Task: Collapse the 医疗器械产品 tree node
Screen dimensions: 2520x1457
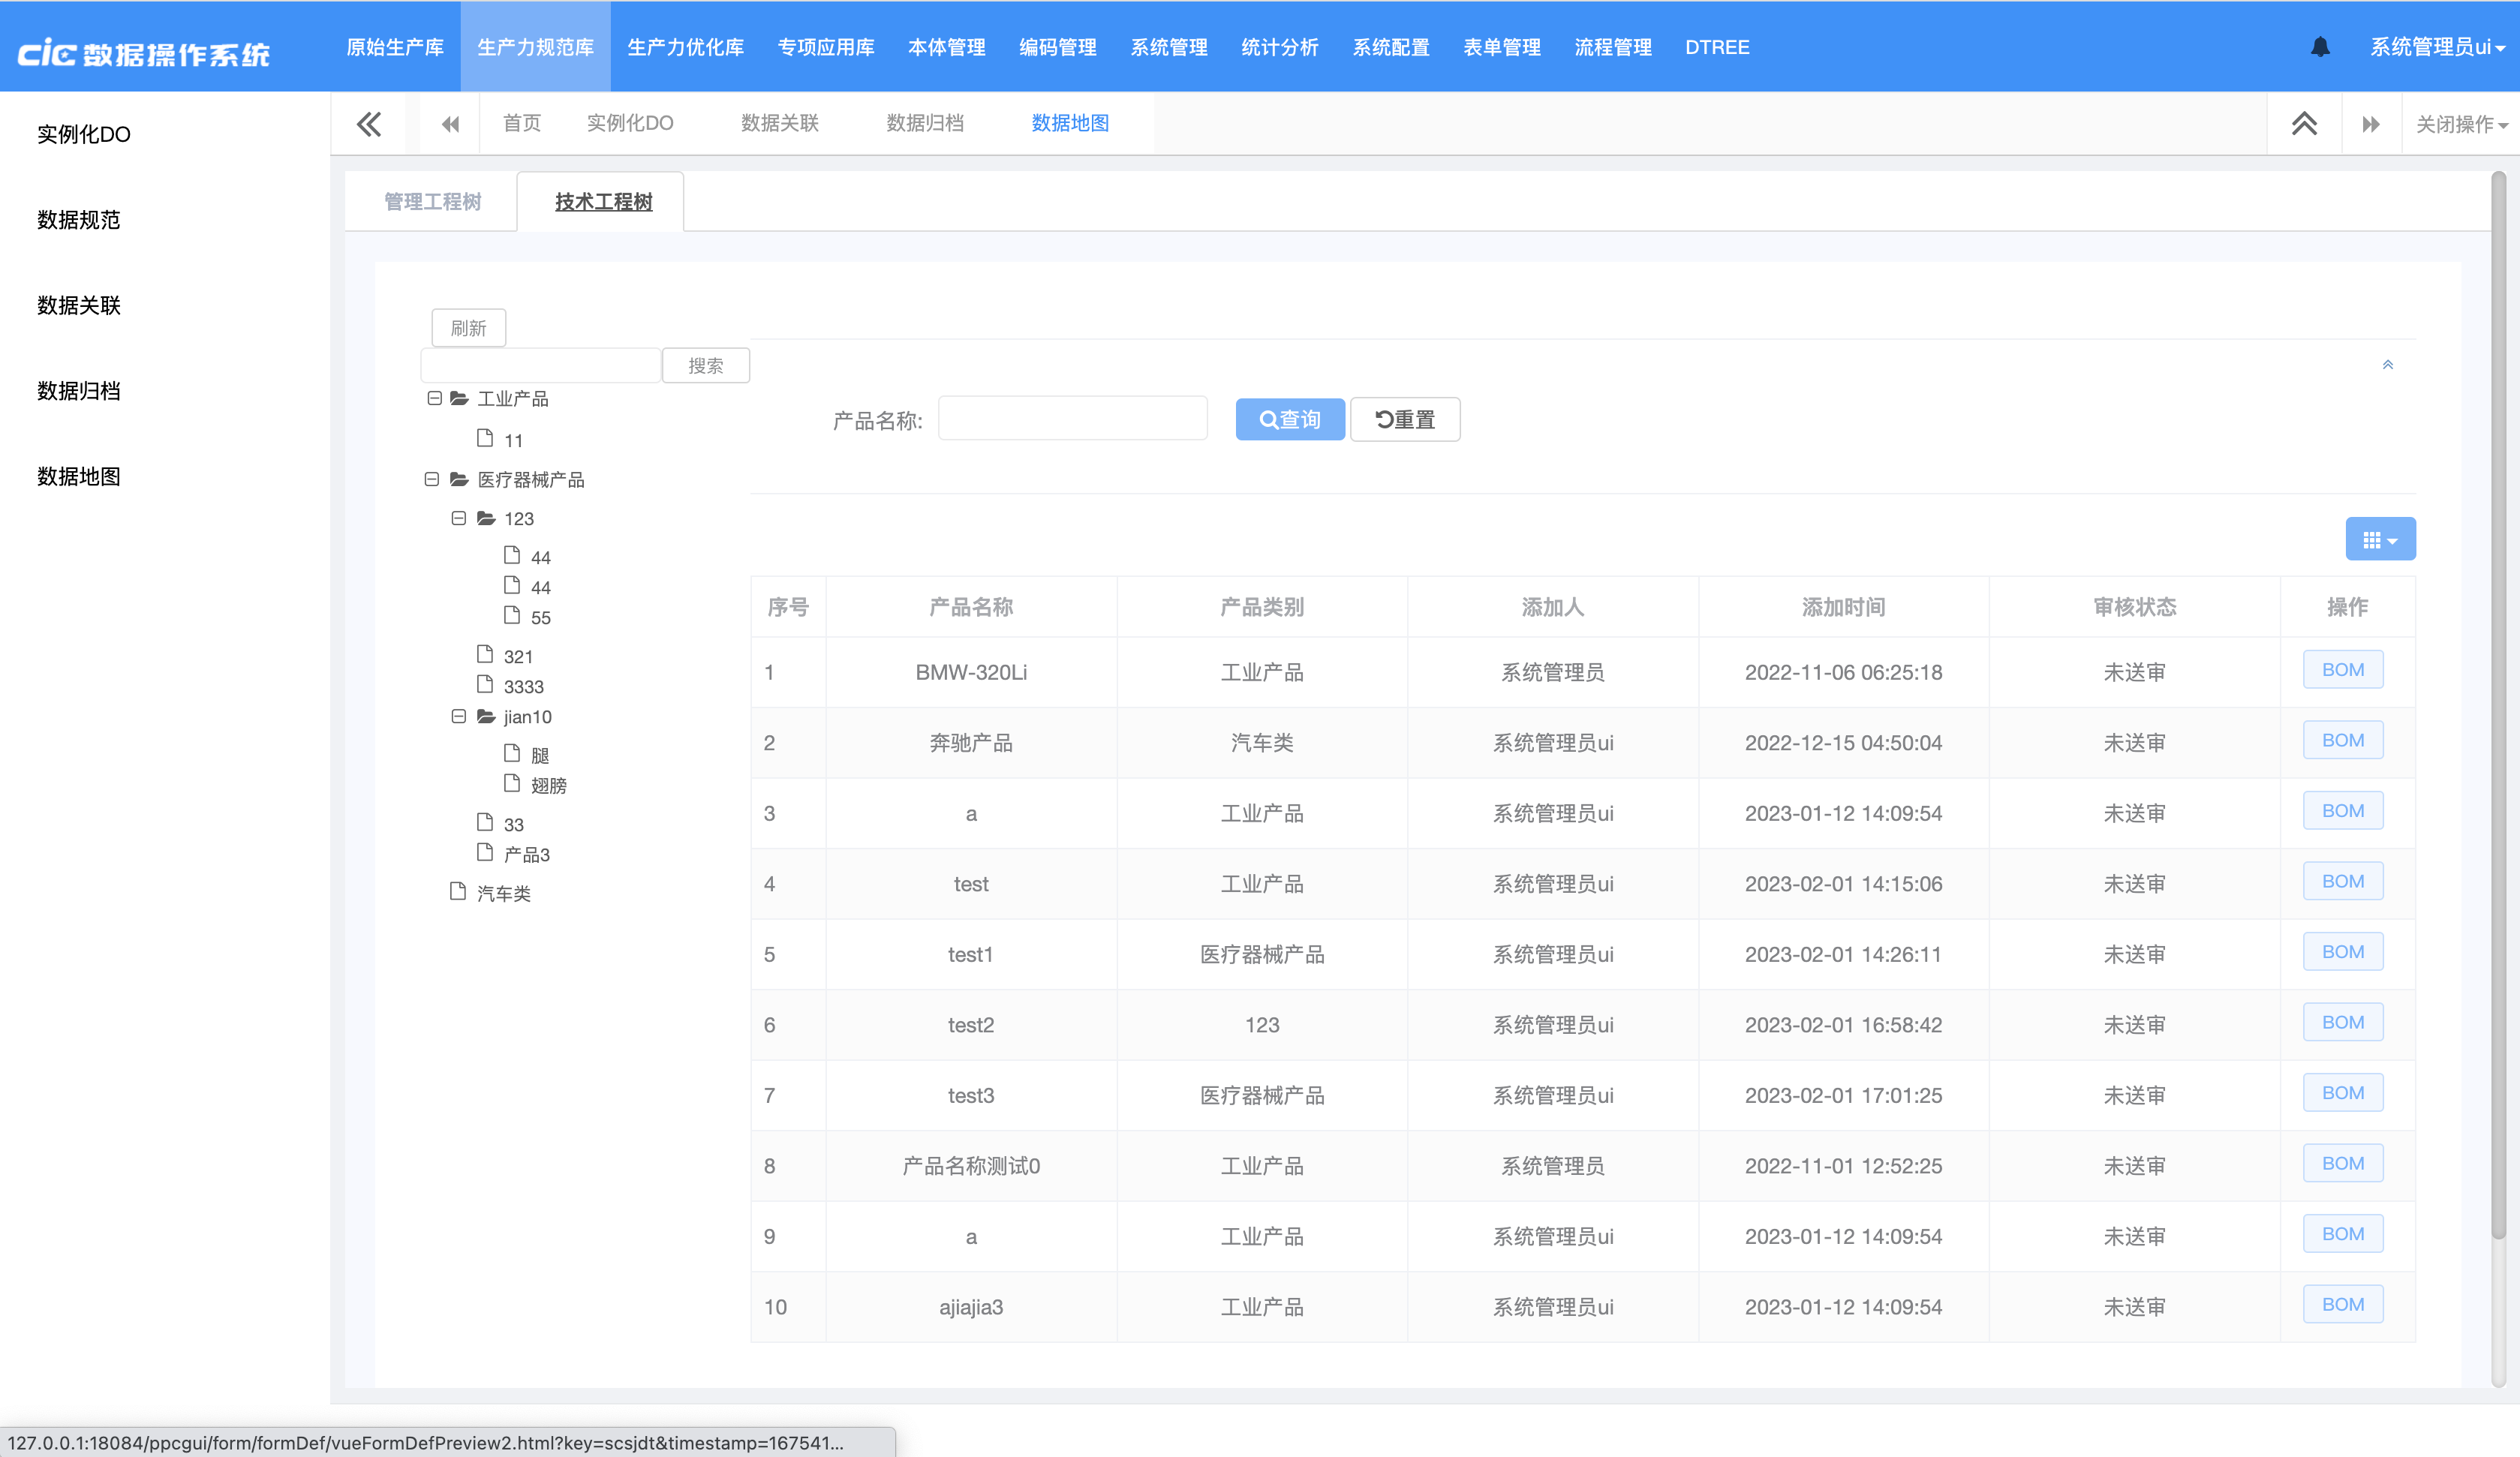Action: 431,479
